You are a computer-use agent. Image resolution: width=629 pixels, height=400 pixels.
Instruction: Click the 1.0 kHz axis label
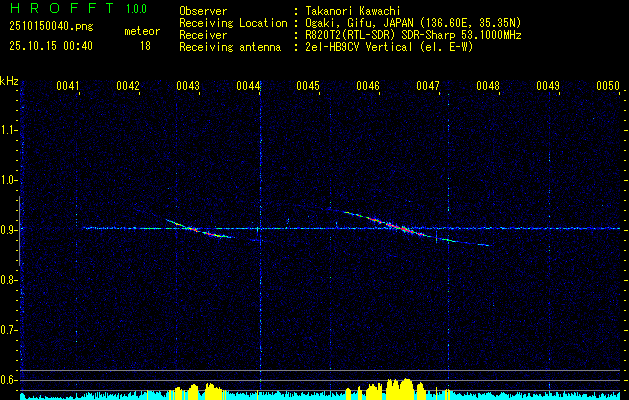9,180
